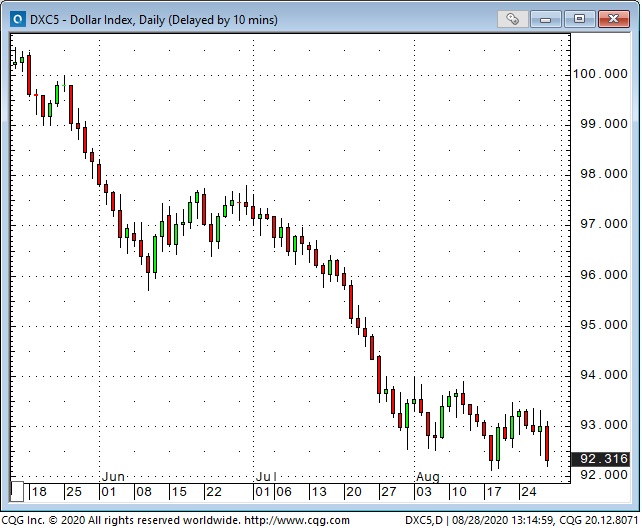Click date label 27 on time axis
The image size is (642, 528).
[x=389, y=492]
